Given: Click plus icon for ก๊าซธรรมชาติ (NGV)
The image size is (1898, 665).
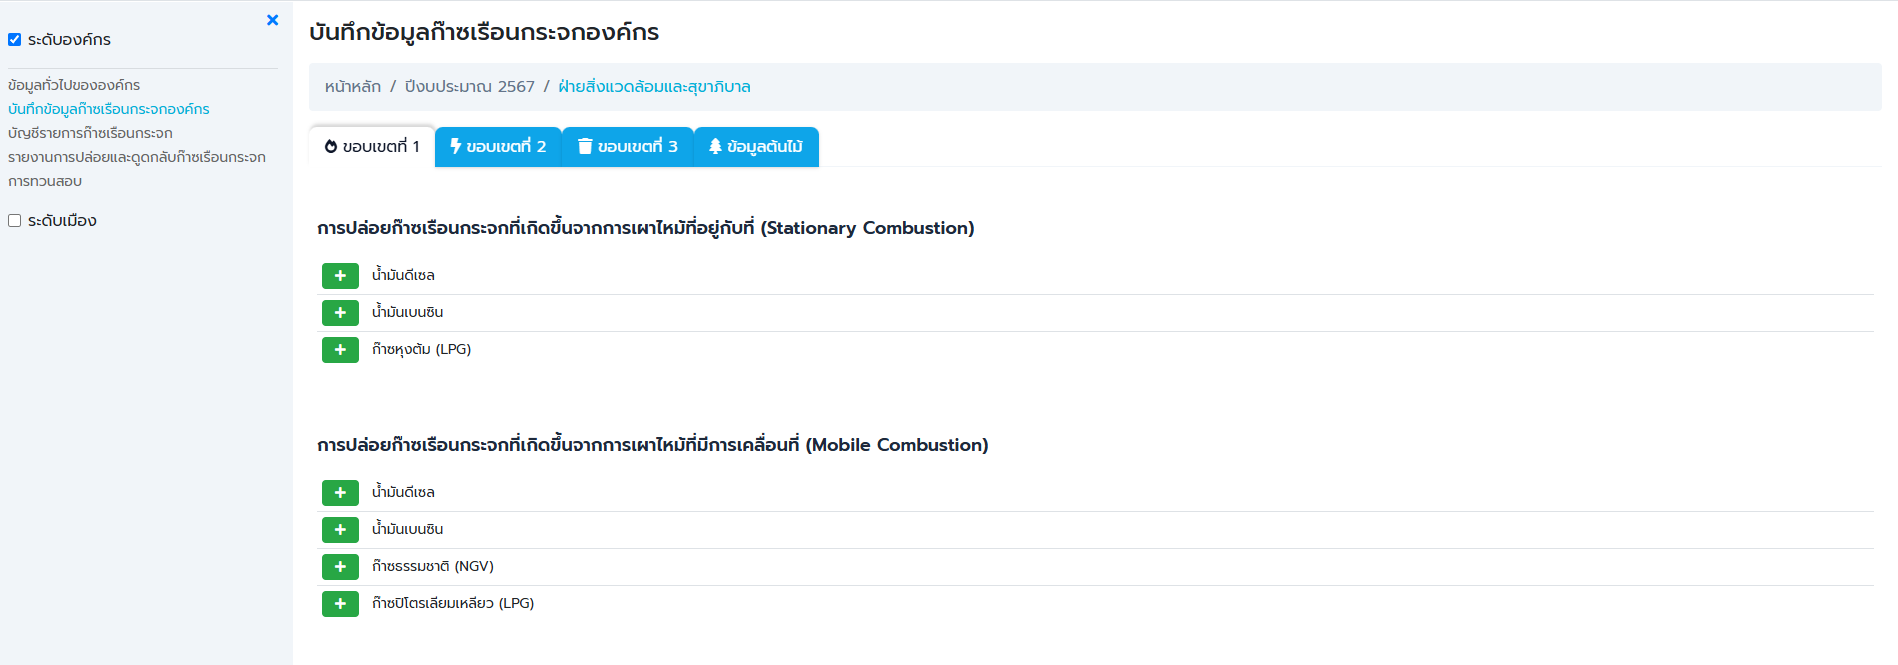Looking at the screenshot, I should [340, 567].
